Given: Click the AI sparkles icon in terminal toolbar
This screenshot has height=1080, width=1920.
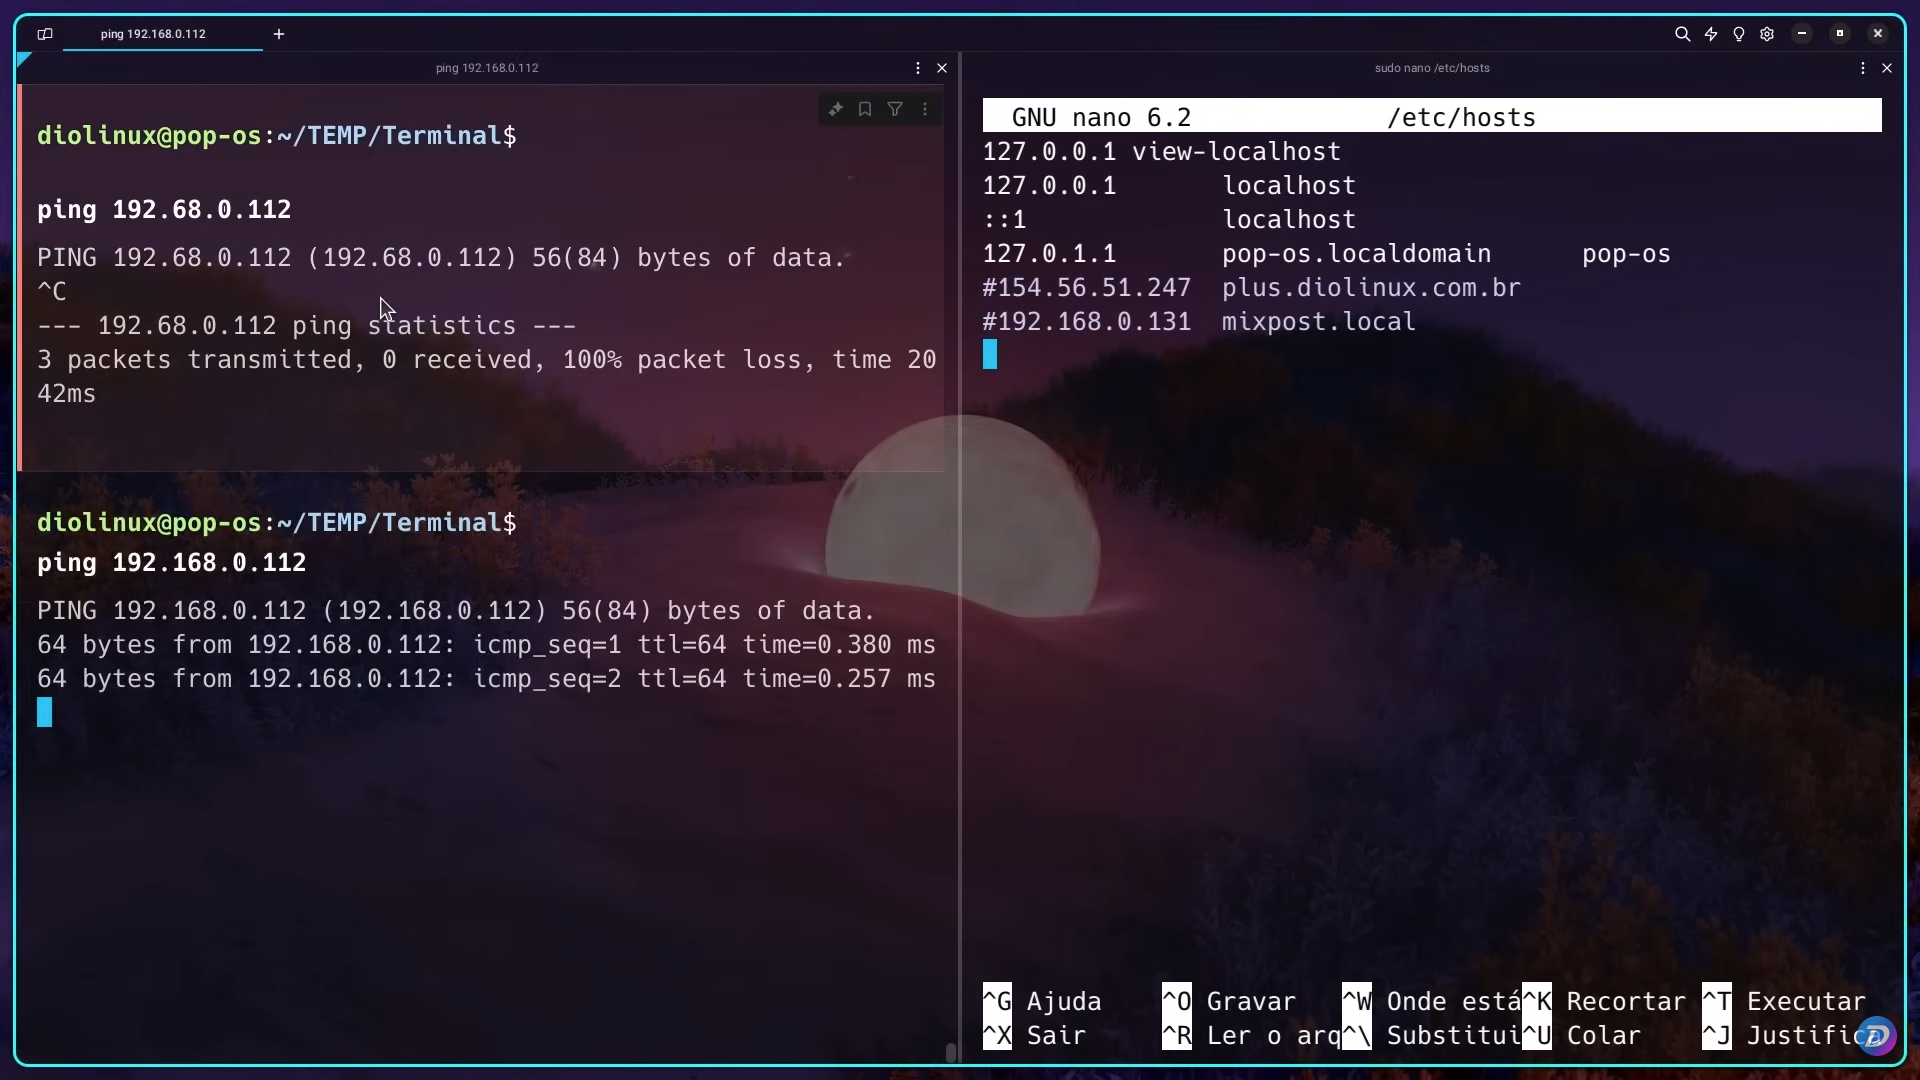Looking at the screenshot, I should coord(836,108).
